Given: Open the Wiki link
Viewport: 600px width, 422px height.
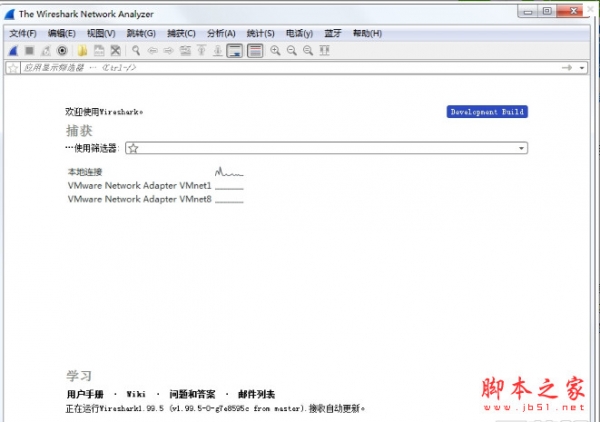Looking at the screenshot, I should point(136,394).
